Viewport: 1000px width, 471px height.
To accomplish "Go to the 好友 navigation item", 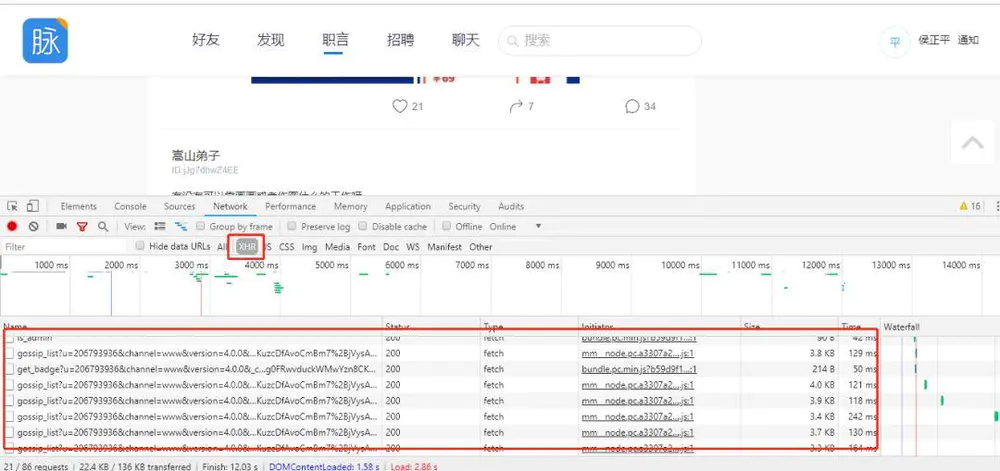I will pos(205,40).
